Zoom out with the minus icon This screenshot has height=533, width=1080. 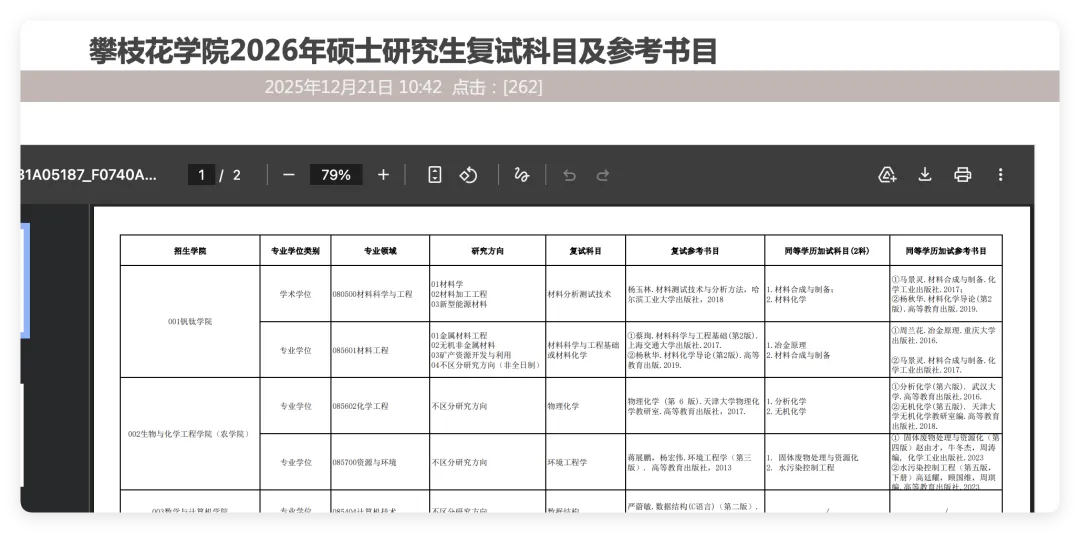[x=289, y=175]
